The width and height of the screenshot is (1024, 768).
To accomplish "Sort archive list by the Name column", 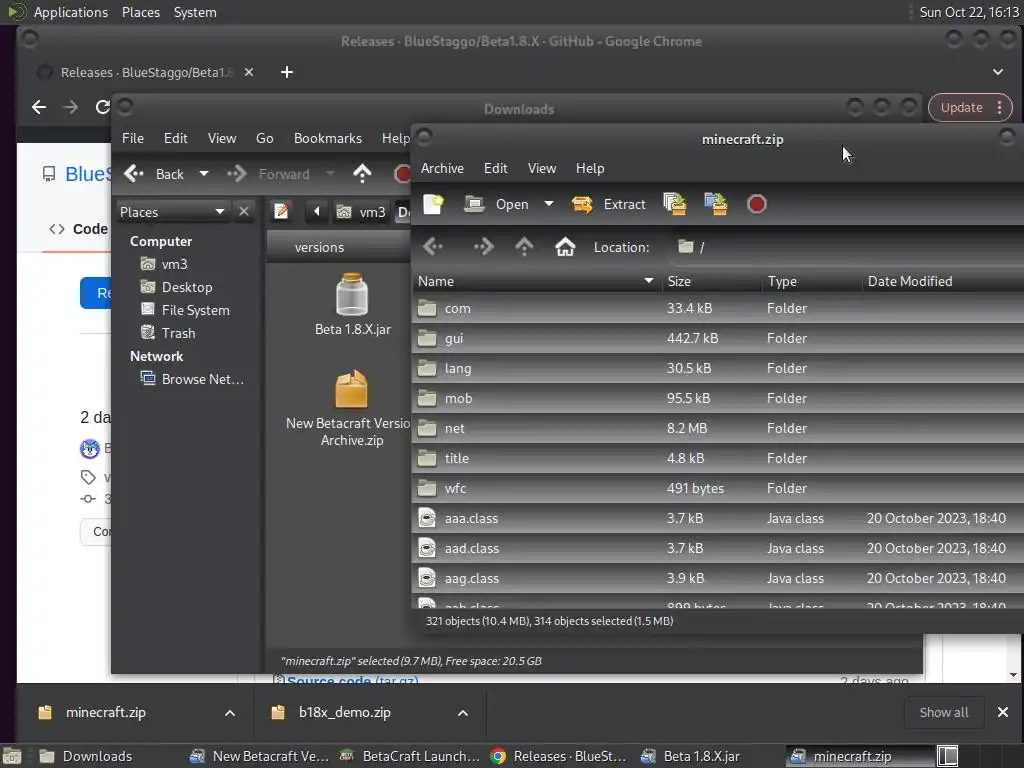I will (536, 281).
